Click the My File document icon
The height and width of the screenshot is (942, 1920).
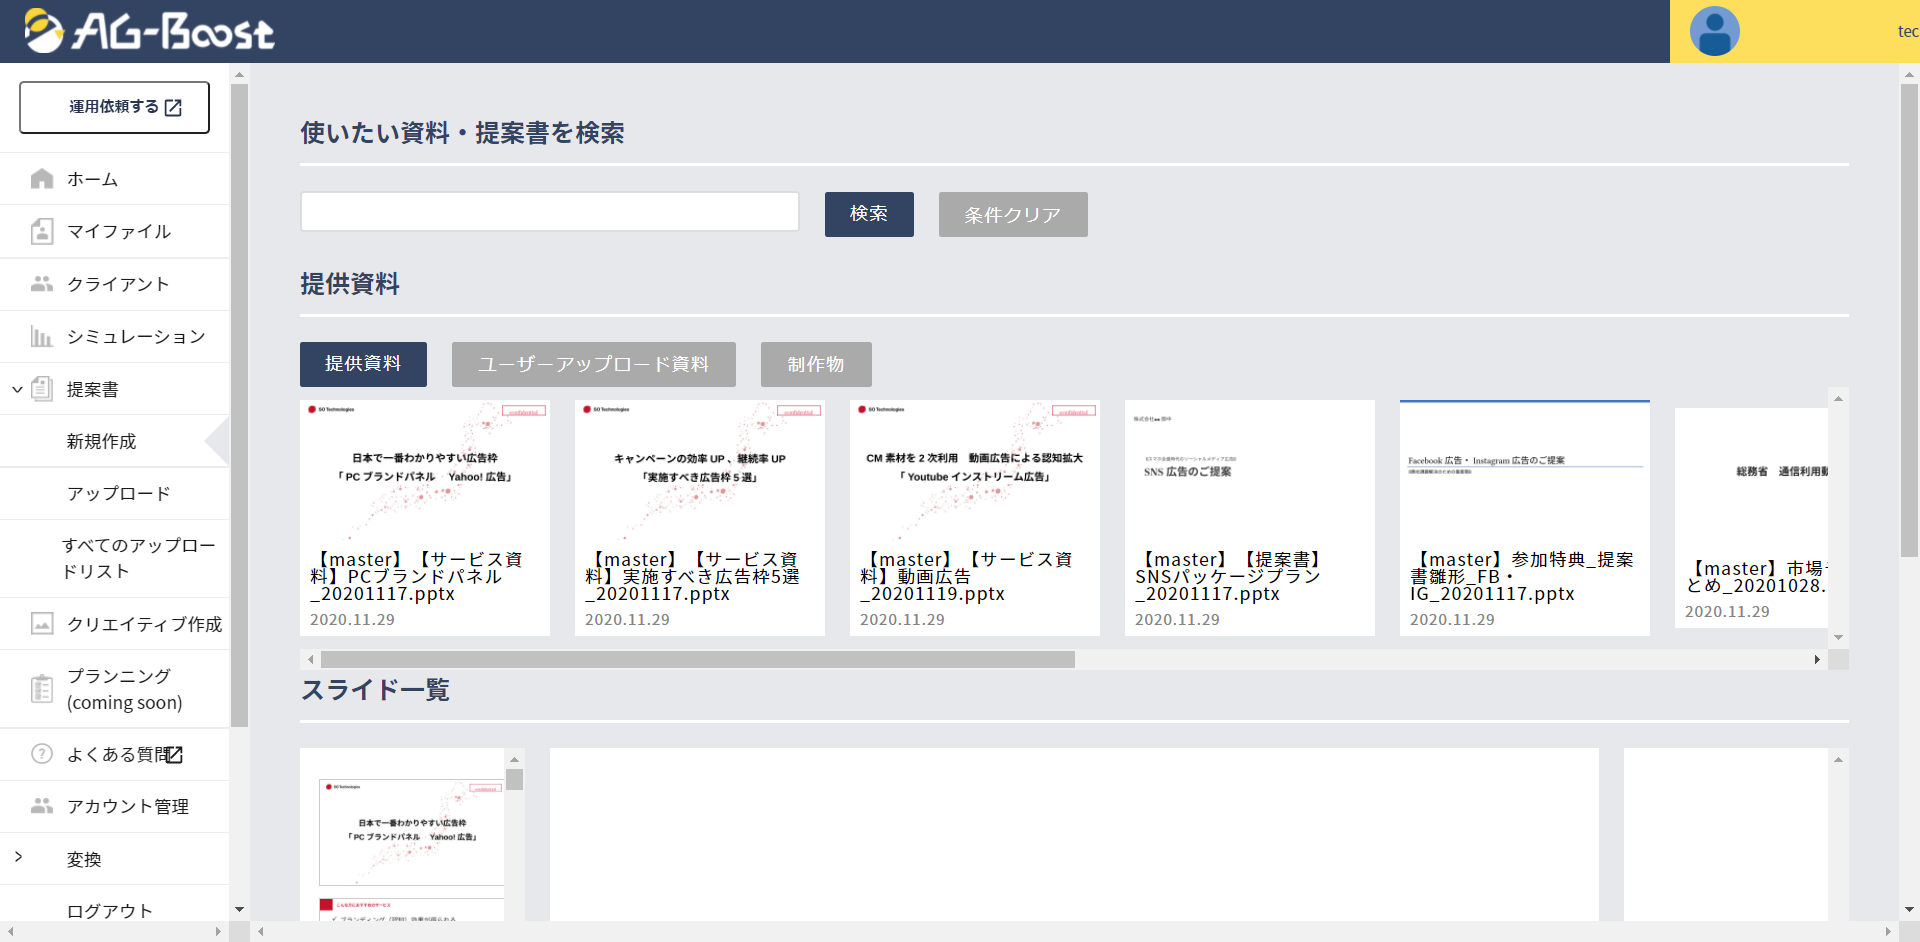coord(42,231)
